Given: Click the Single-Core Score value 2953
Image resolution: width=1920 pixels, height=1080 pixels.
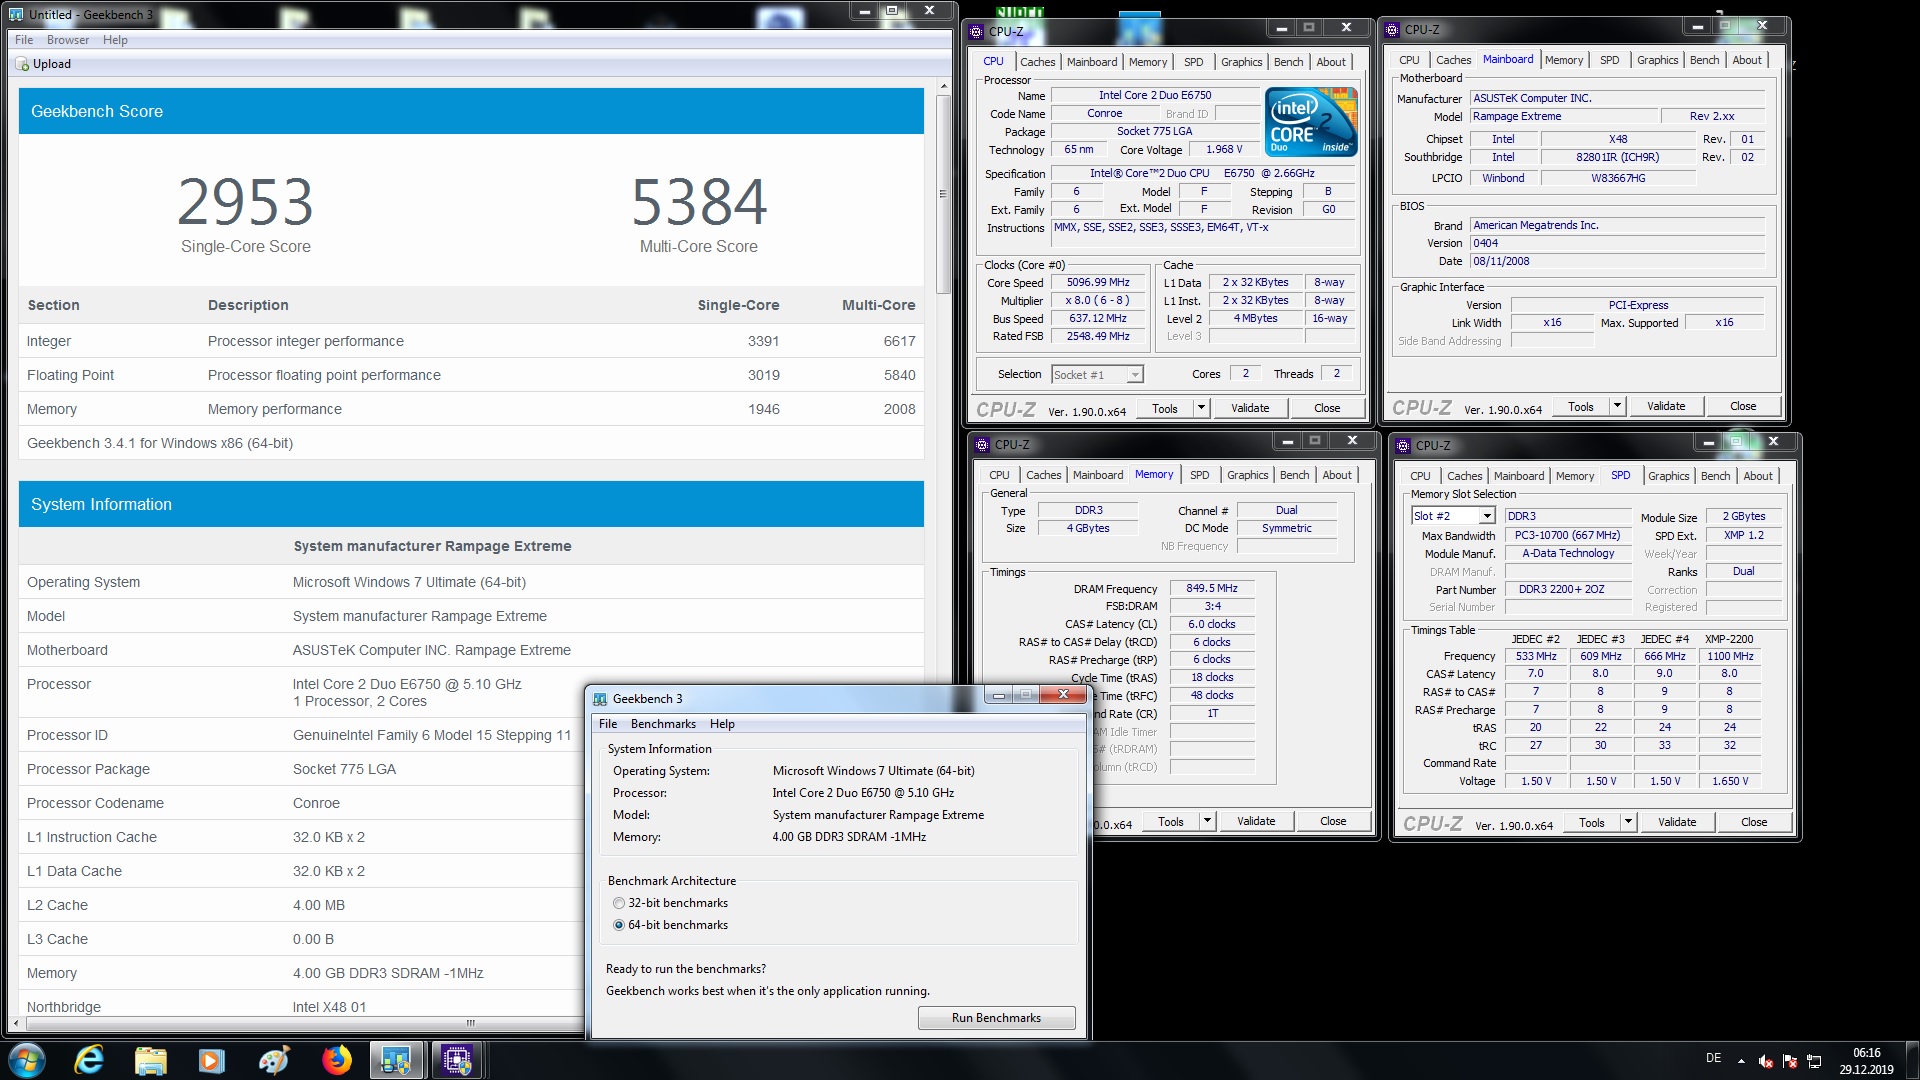Looking at the screenshot, I should (246, 202).
